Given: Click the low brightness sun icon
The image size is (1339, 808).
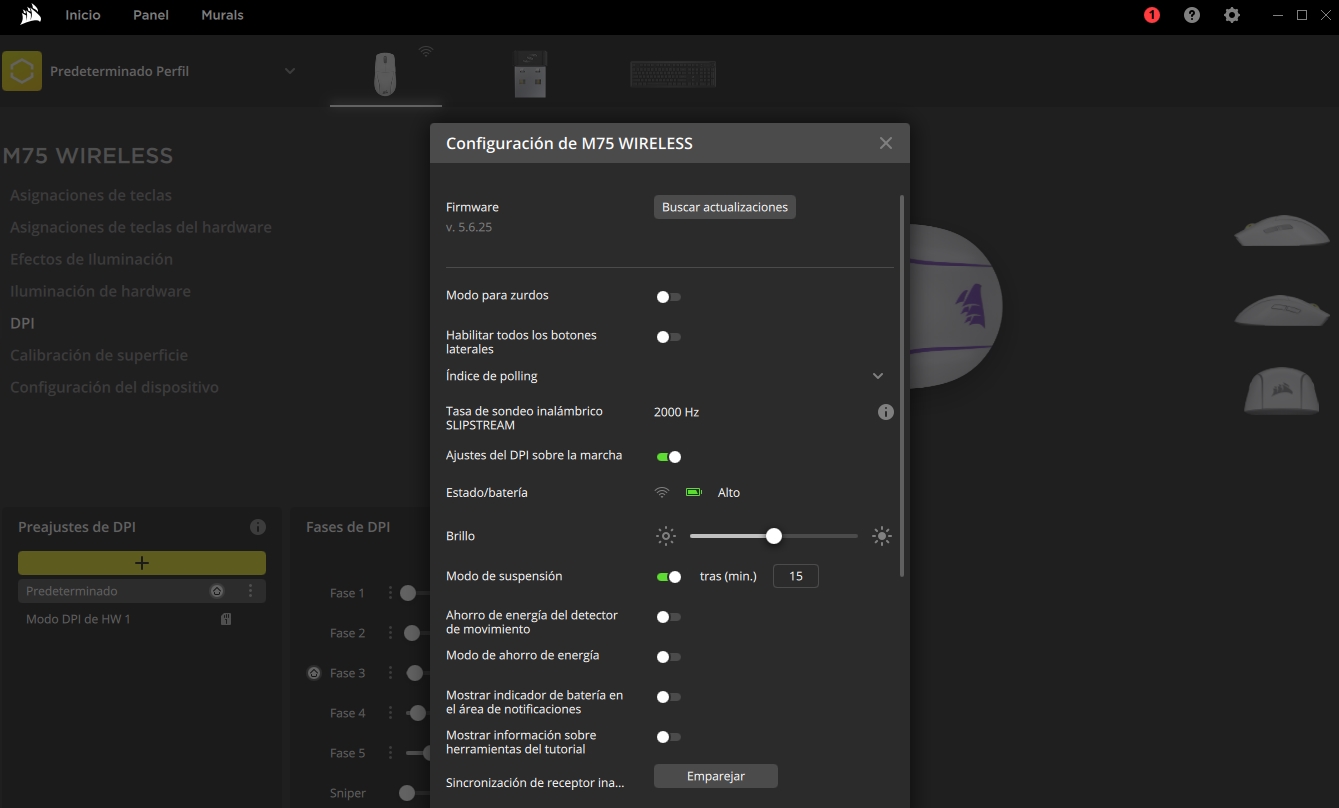Looking at the screenshot, I should 666,536.
